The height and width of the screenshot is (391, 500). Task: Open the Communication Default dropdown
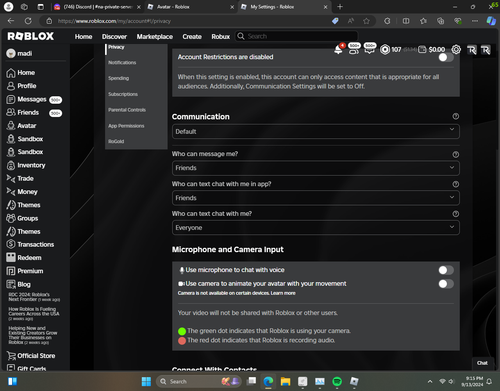(x=316, y=132)
